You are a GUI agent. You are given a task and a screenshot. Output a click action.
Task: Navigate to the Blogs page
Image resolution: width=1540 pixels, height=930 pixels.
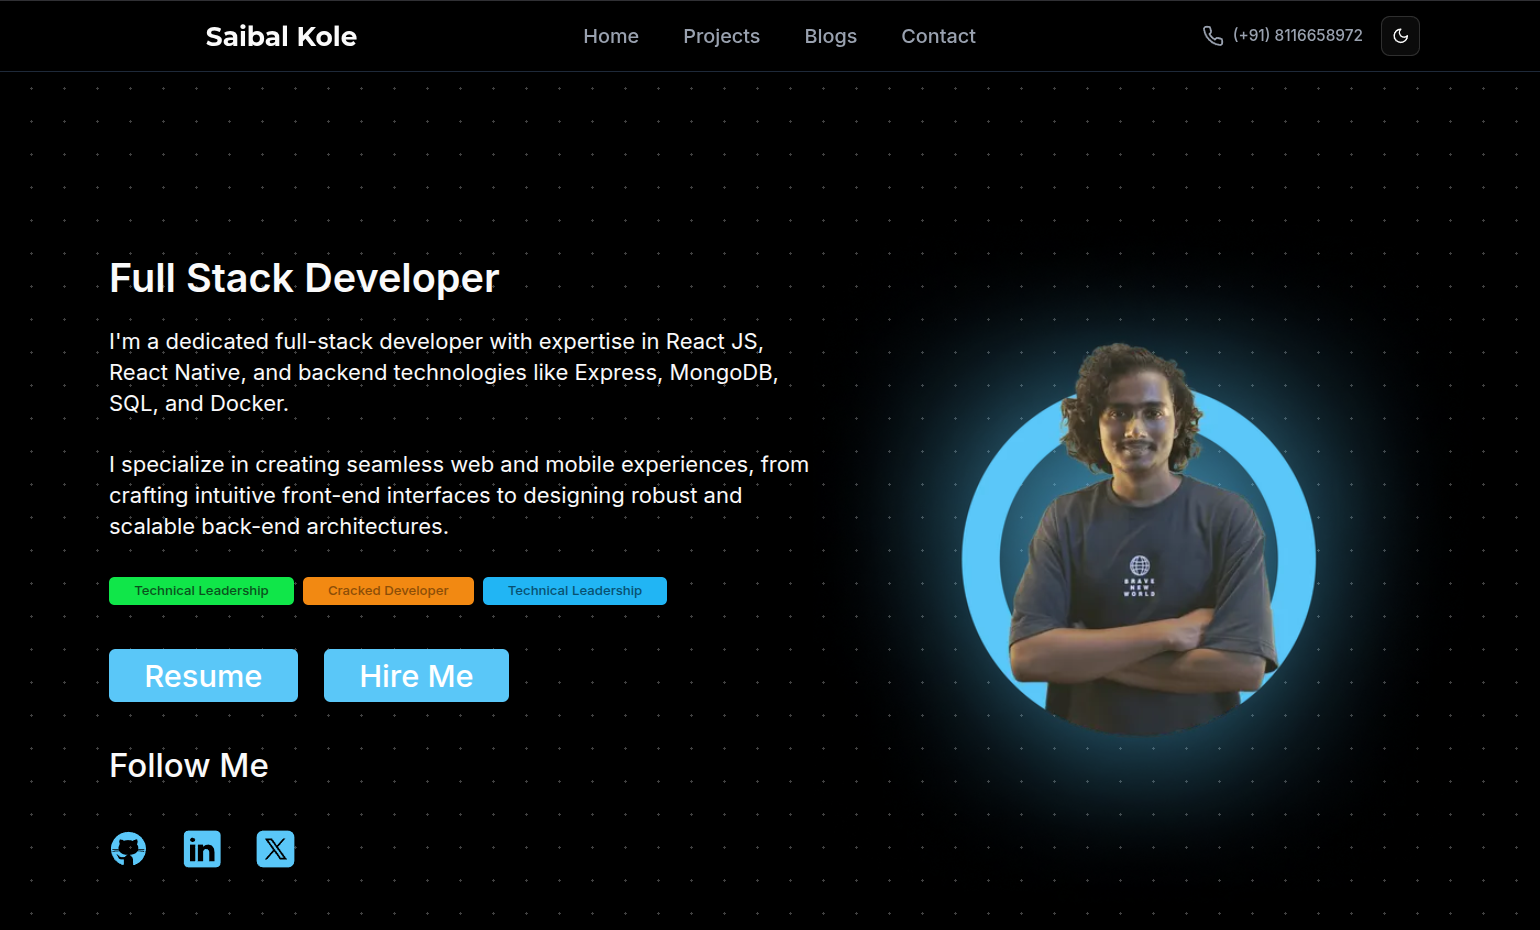(830, 36)
